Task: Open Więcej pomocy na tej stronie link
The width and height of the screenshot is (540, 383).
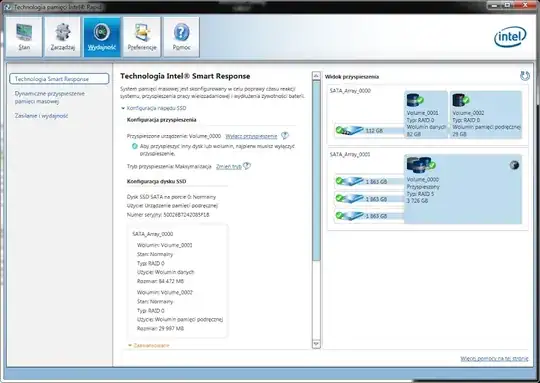Action: [494, 359]
